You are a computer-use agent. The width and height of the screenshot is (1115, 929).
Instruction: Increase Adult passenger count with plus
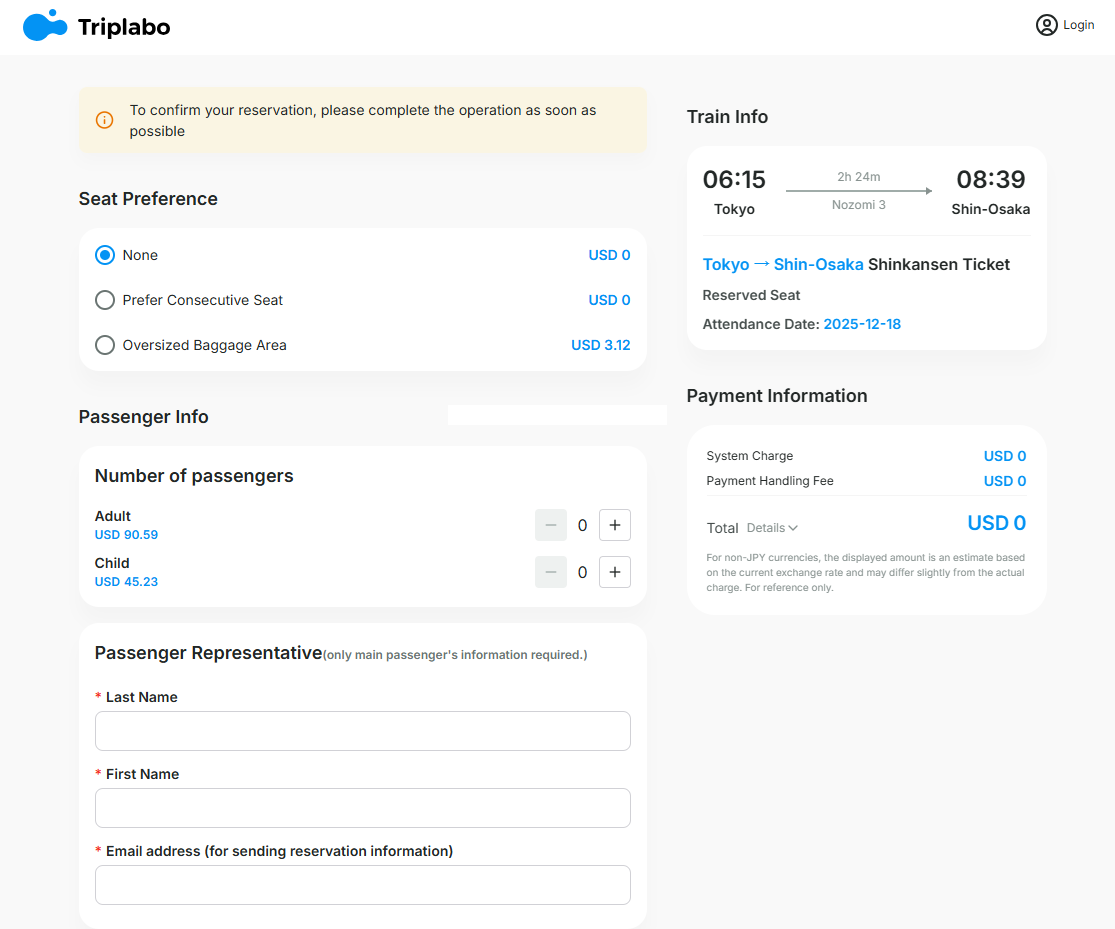(614, 525)
